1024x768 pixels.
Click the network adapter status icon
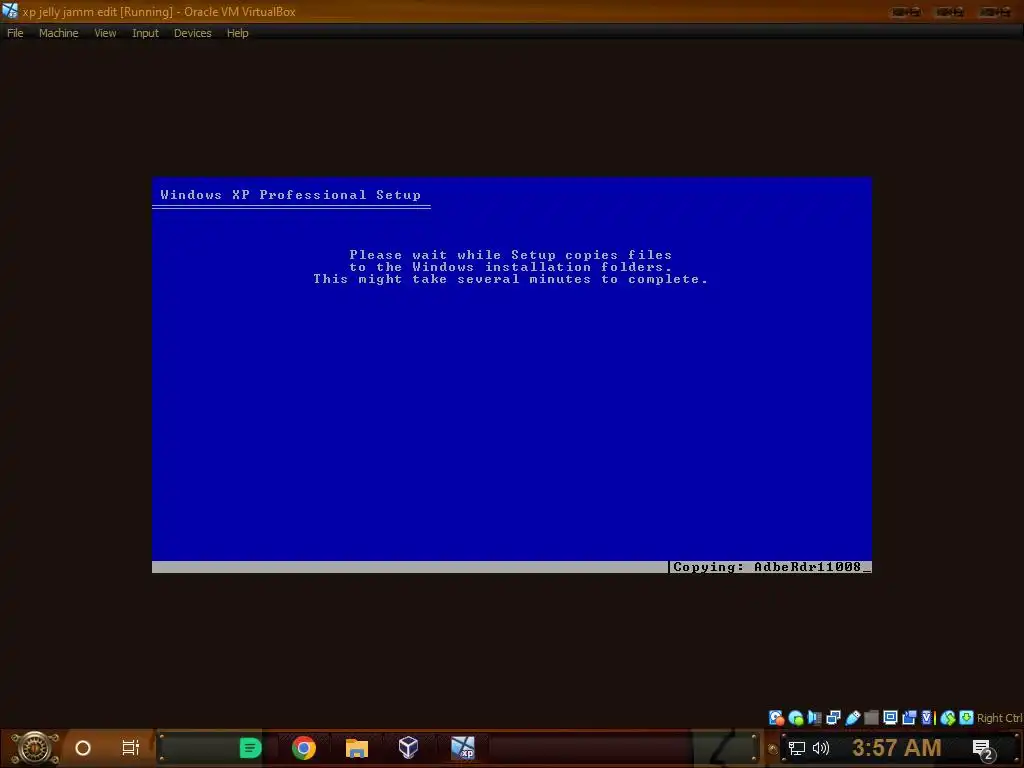833,718
